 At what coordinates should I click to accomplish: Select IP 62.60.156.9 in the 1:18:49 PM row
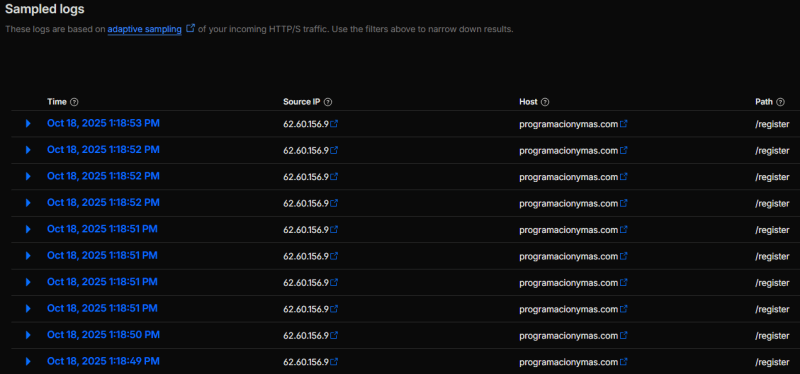[x=306, y=362]
